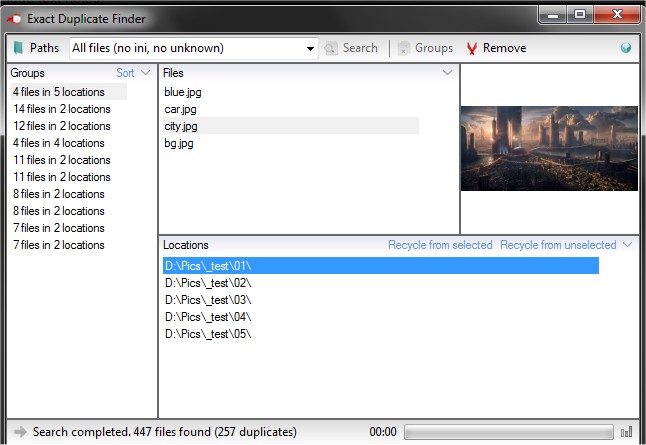This screenshot has width=646, height=445.
Task: Select location D:\Pics\_test\03\
Action: 208,300
